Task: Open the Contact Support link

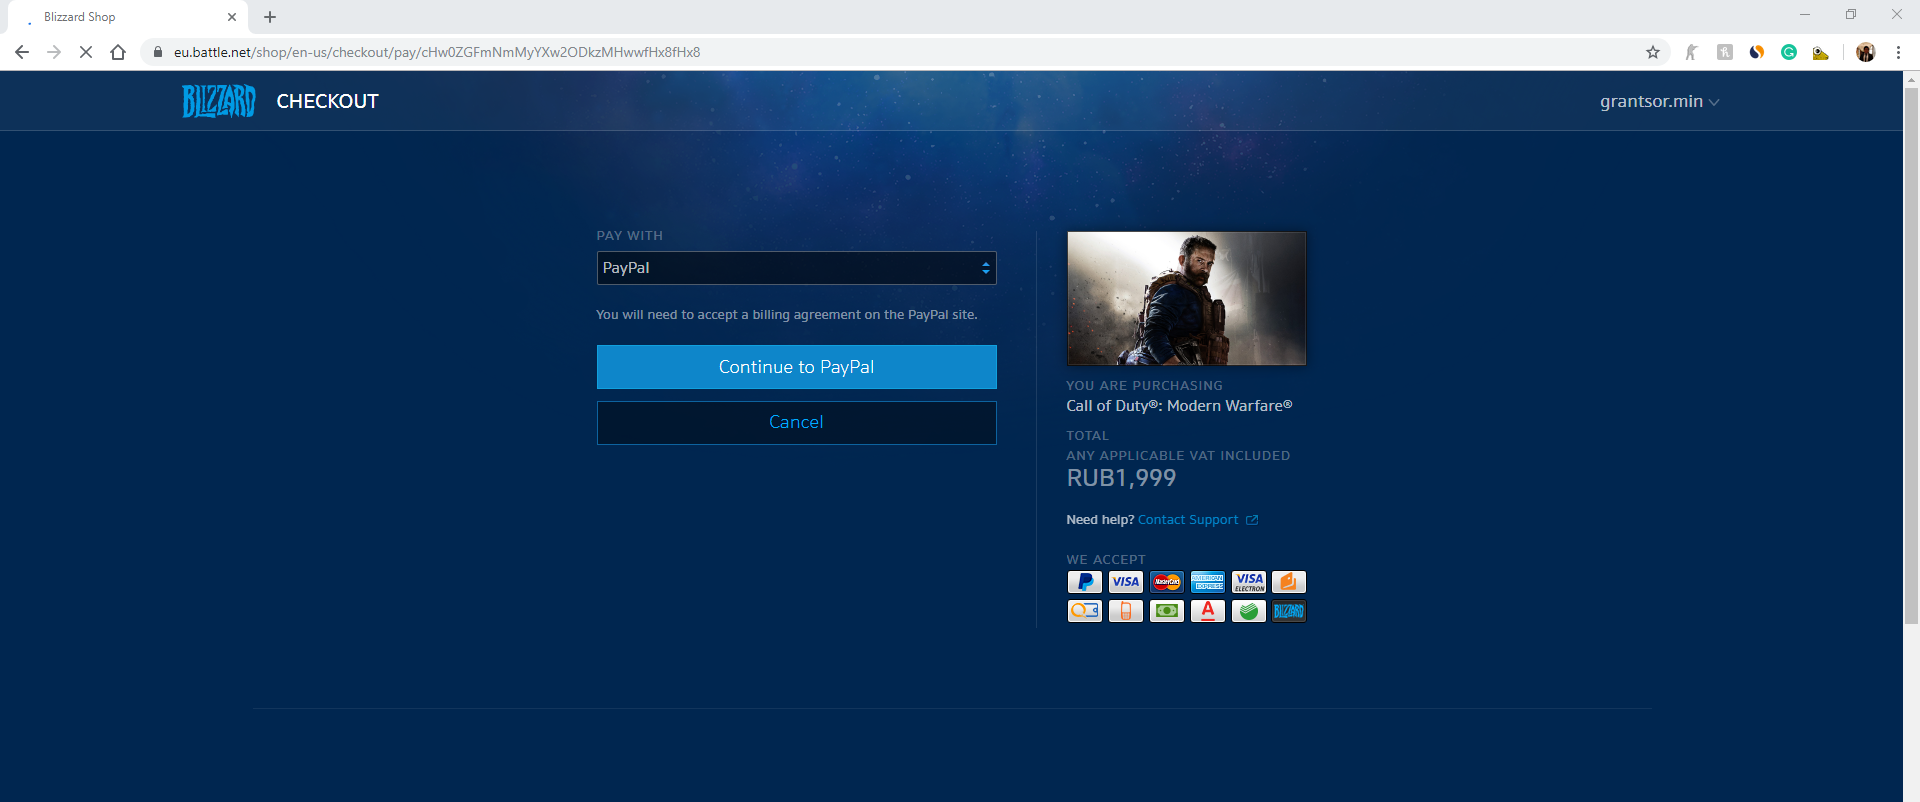Action: pyautogui.click(x=1188, y=520)
